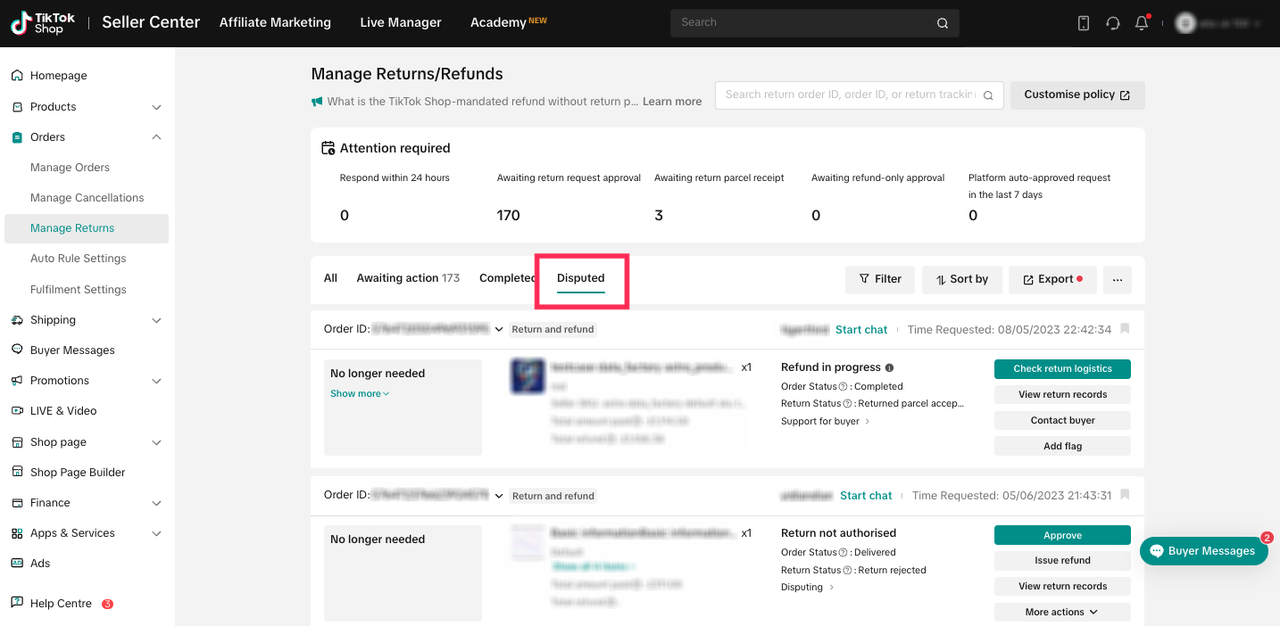Image resolution: width=1280 pixels, height=626 pixels.
Task: Open the mobile phone icon in header
Action: (x=1083, y=23)
